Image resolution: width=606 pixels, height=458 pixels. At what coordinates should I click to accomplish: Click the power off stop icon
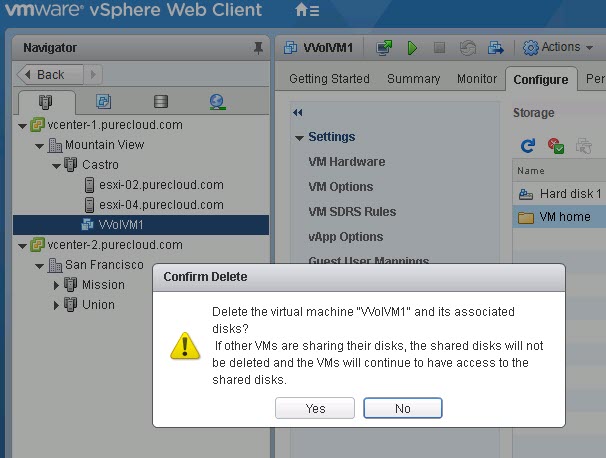click(439, 48)
